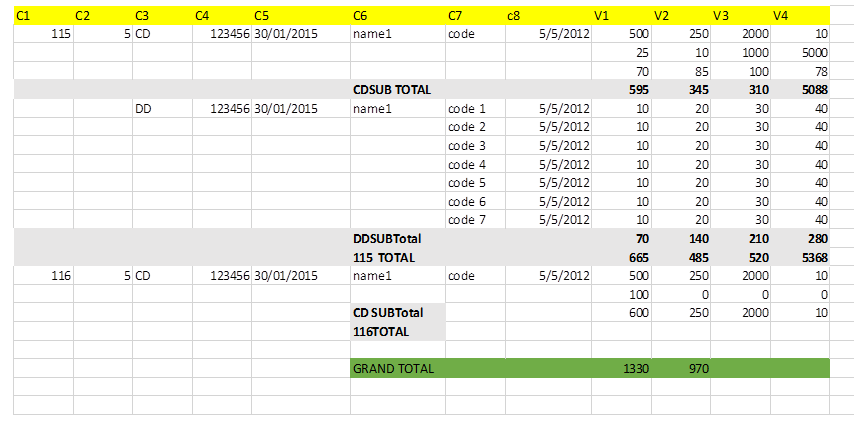Click the DDSUBTotal label cell
Viewport: 854px width, 421px height.
[398, 239]
